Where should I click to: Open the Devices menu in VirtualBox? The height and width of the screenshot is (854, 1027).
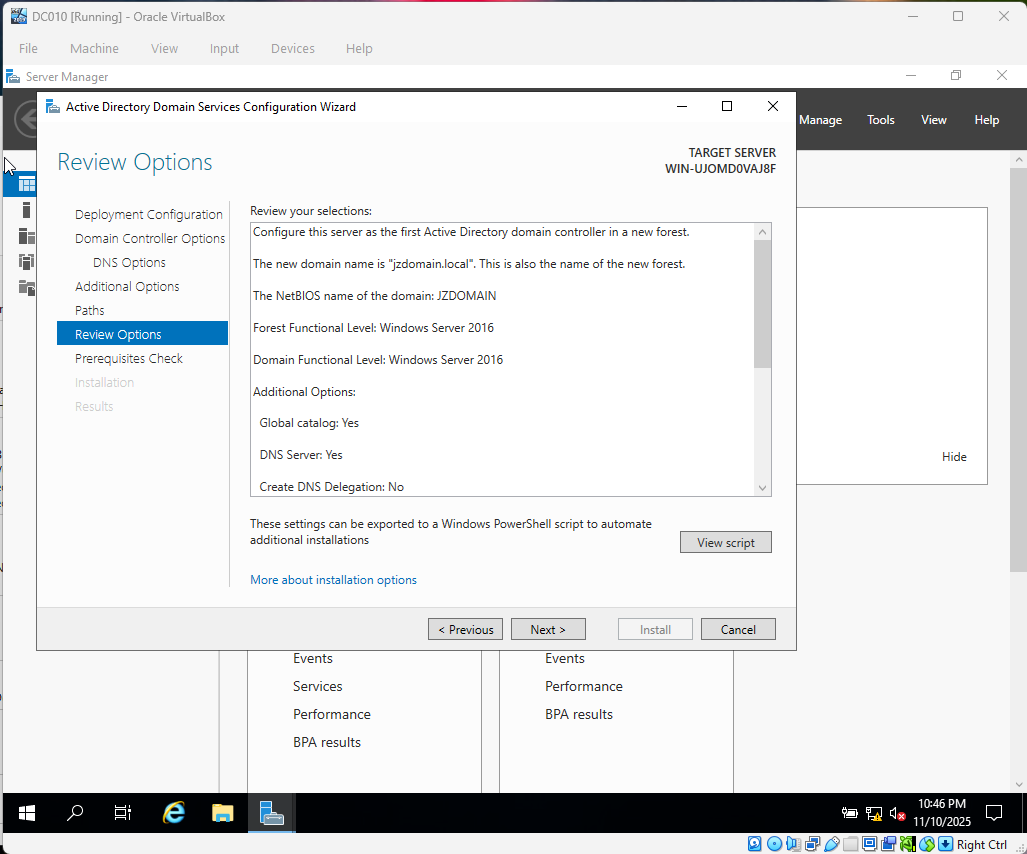[292, 48]
